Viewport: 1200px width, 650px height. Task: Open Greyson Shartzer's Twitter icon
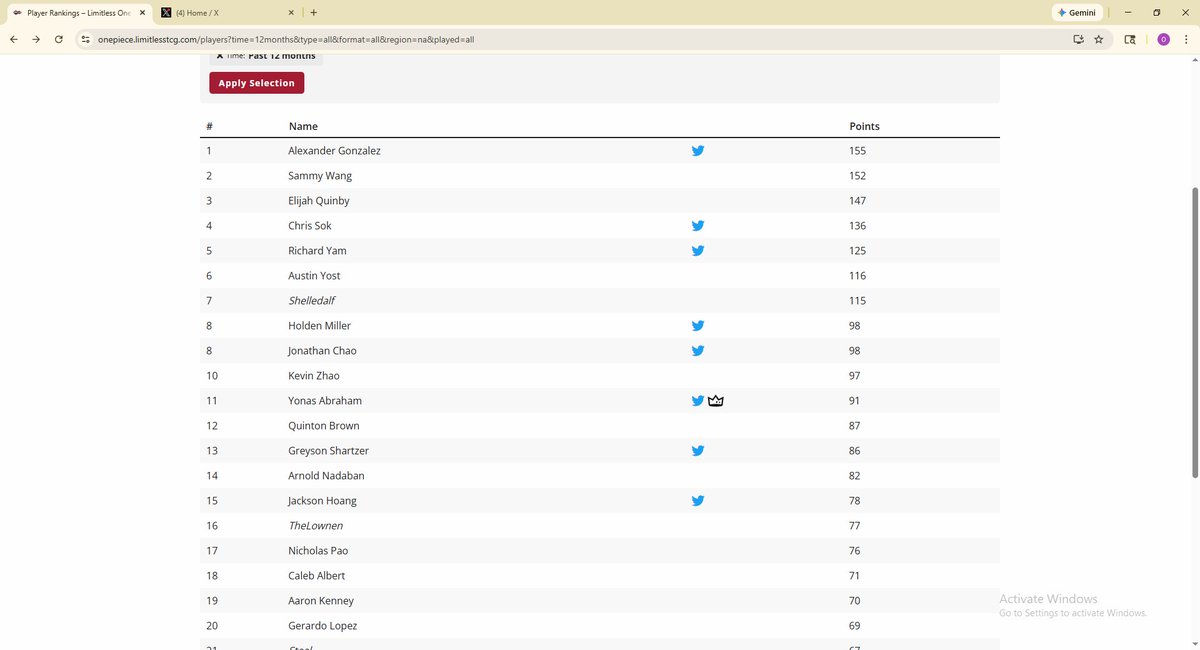(x=698, y=451)
